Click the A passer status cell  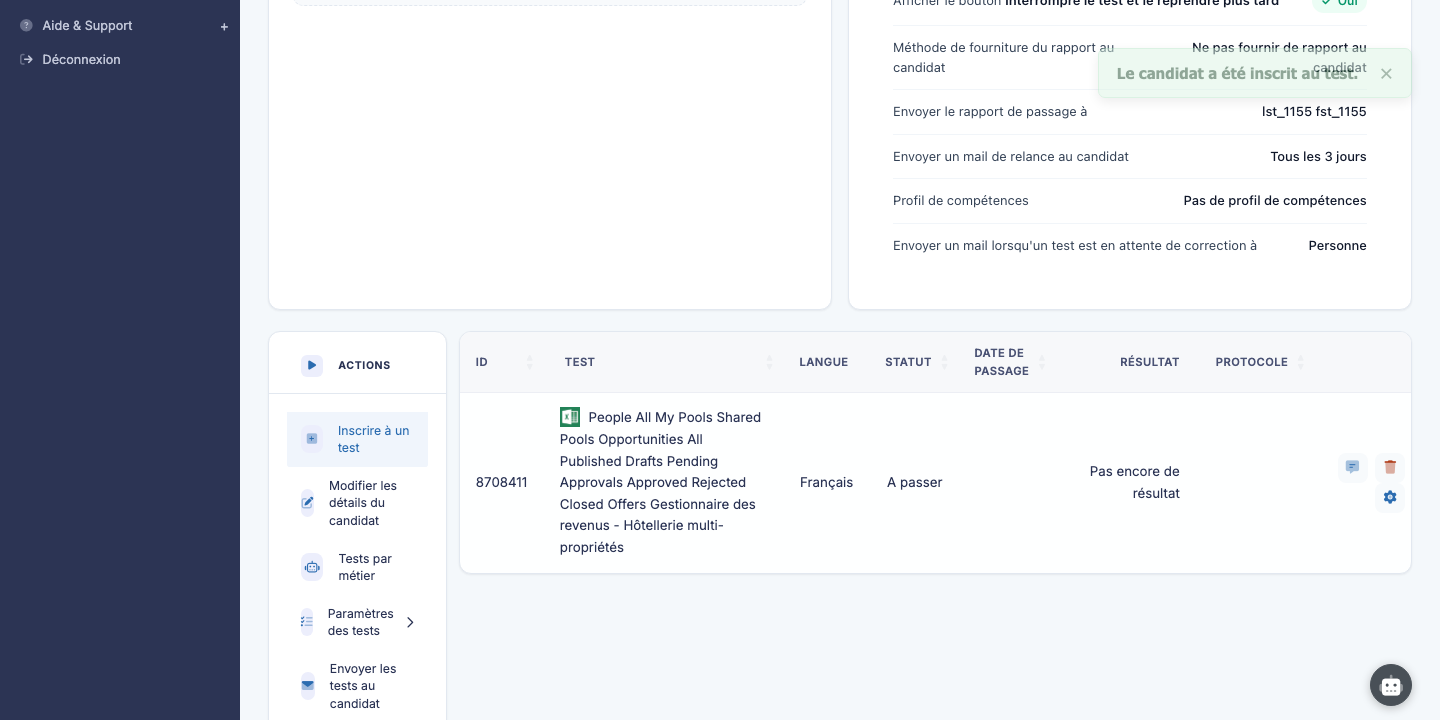click(x=915, y=482)
